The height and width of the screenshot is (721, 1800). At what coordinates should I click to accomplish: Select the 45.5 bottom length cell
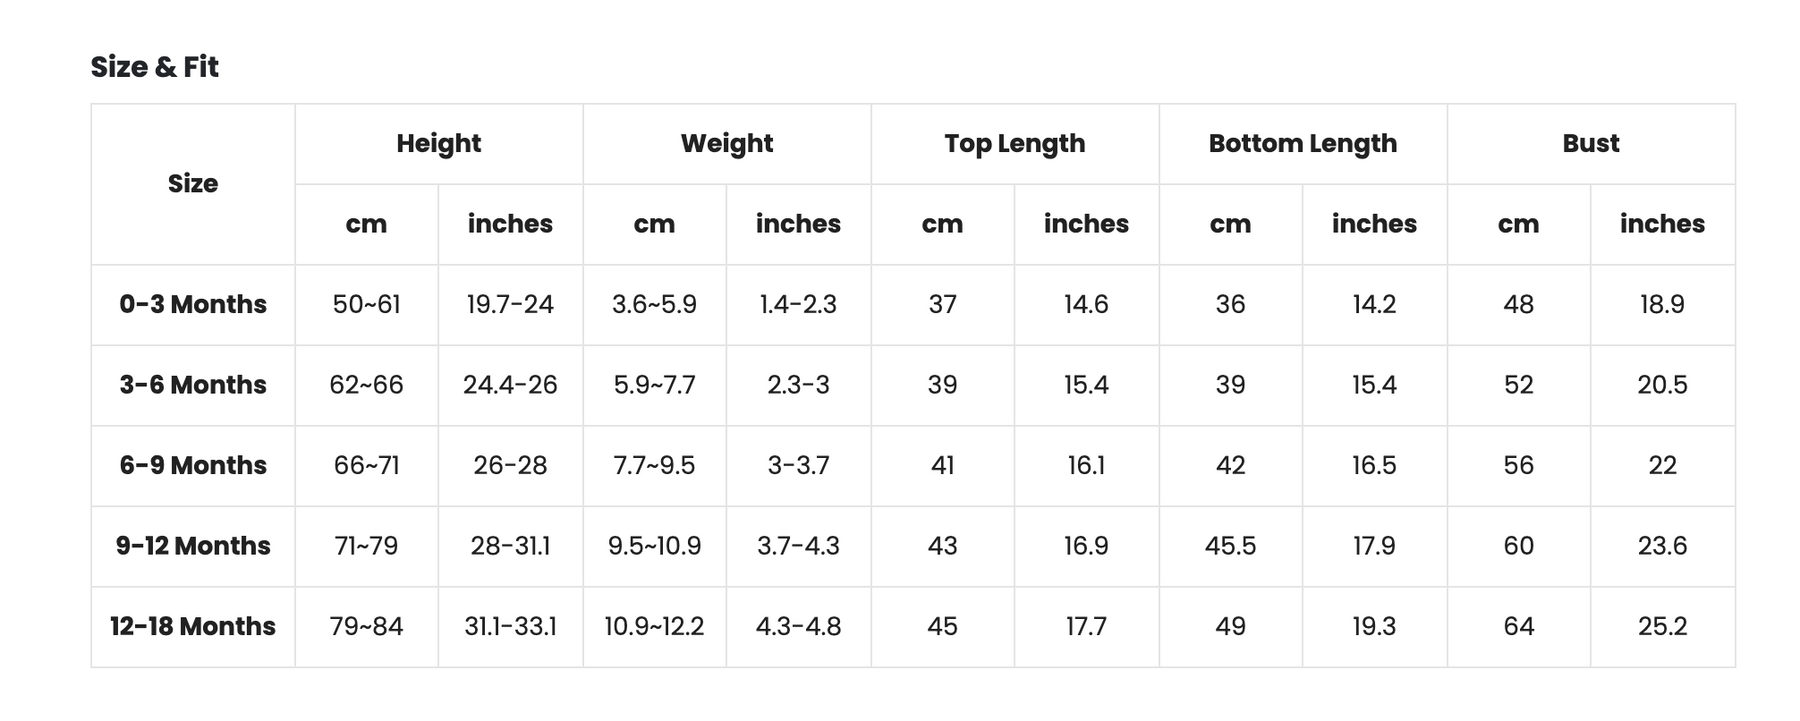click(x=1230, y=546)
